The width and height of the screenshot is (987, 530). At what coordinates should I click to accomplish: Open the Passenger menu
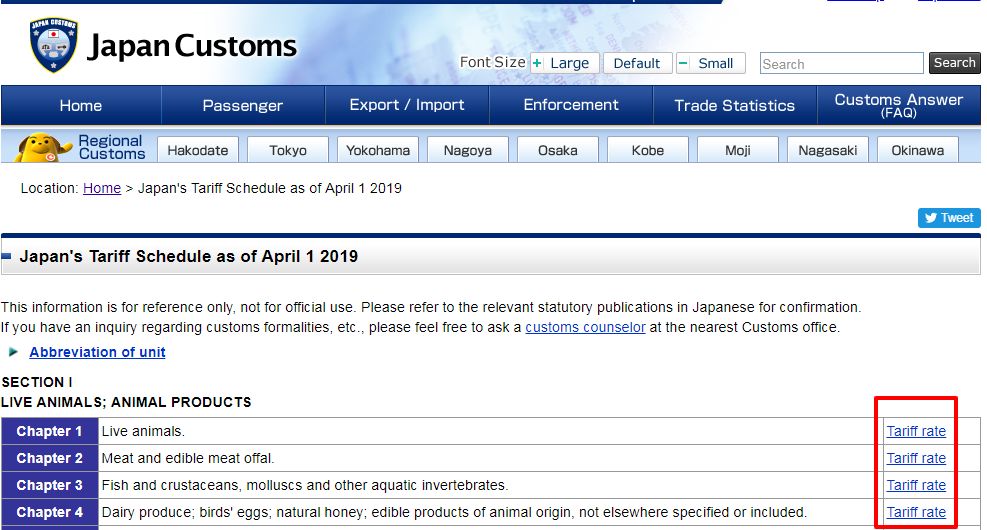pyautogui.click(x=243, y=105)
